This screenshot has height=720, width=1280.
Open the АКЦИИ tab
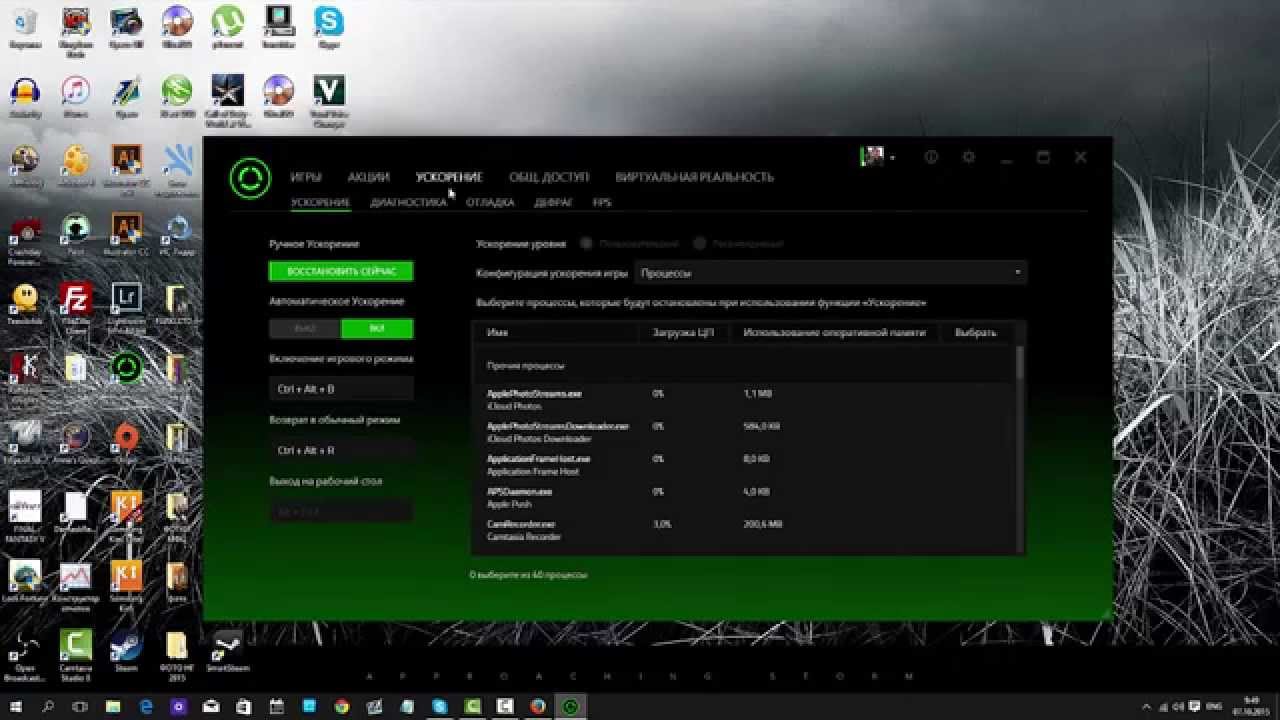coord(368,177)
